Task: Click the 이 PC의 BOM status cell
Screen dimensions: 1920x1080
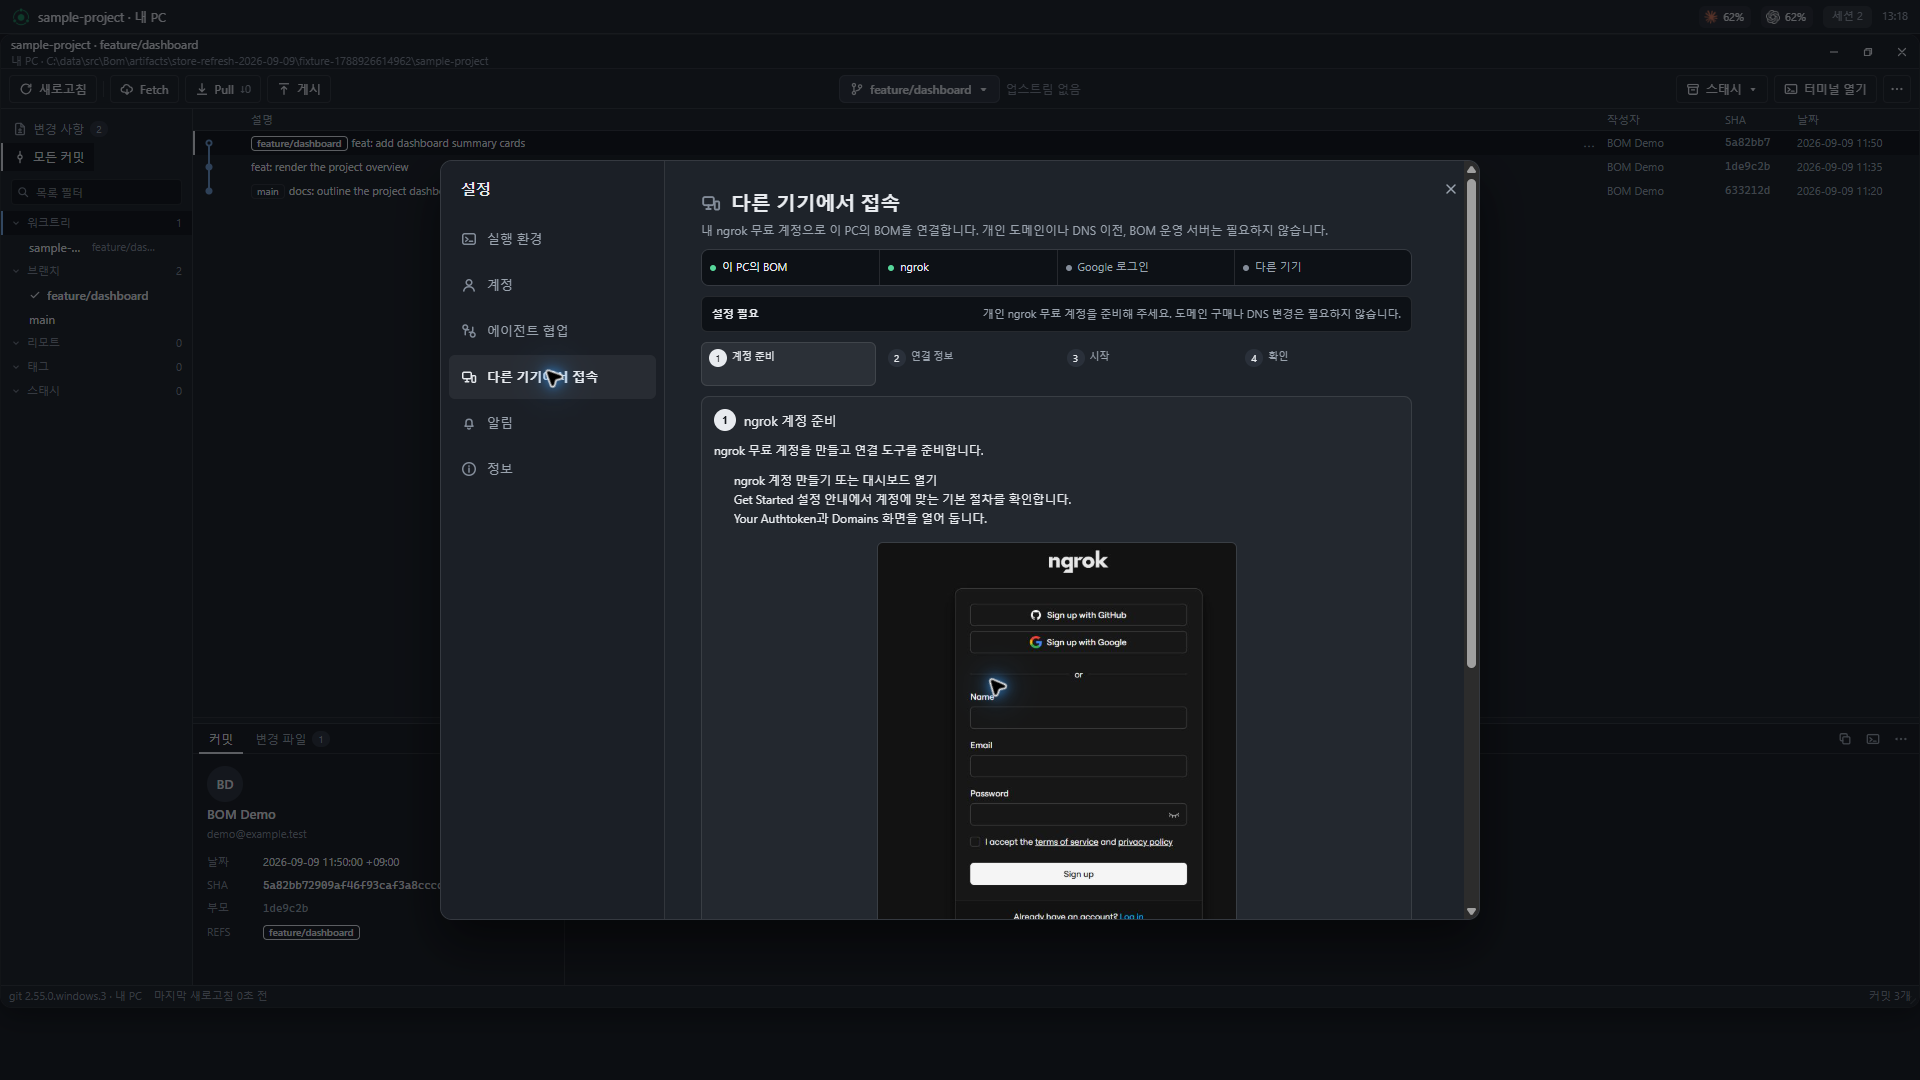Action: point(790,267)
